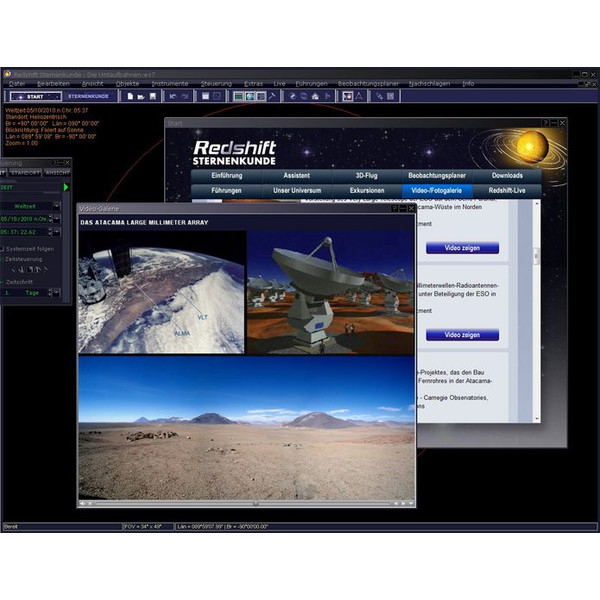This screenshot has height=600, width=600.
Task: Click the time field stepper arrows
Action: (50, 232)
